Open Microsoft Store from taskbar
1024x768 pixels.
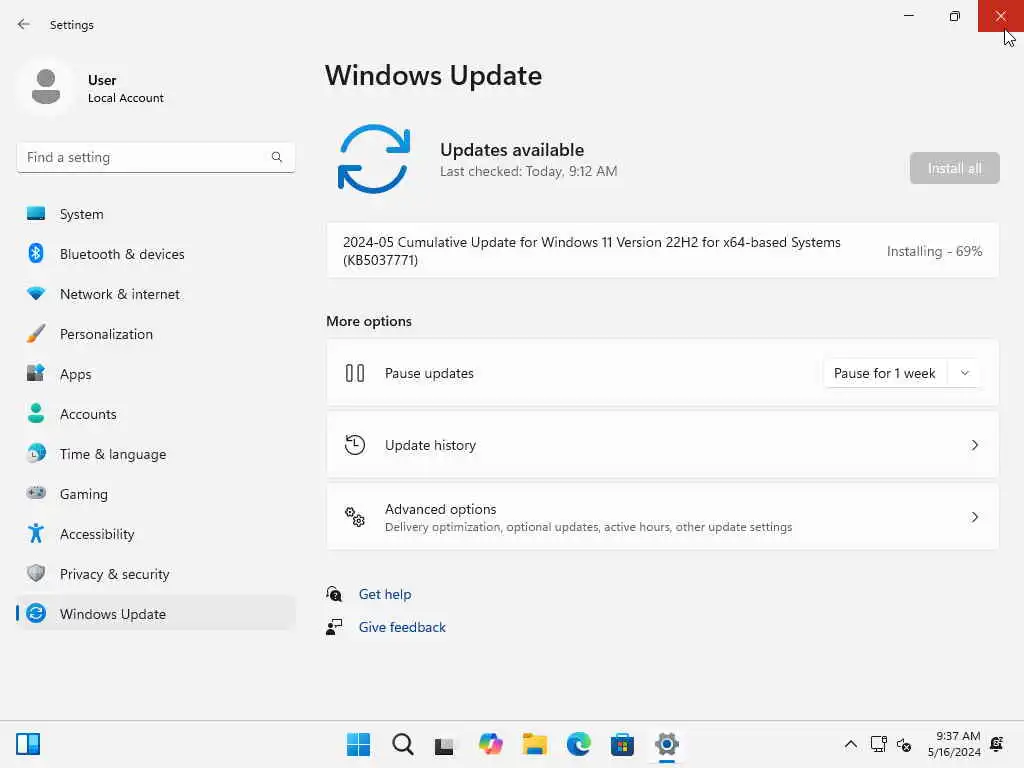coord(622,744)
